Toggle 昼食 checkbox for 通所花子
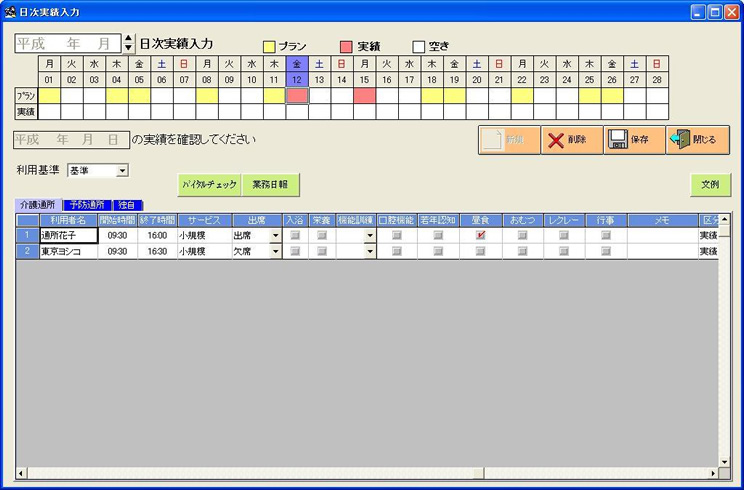The width and height of the screenshot is (744, 490). (480, 236)
